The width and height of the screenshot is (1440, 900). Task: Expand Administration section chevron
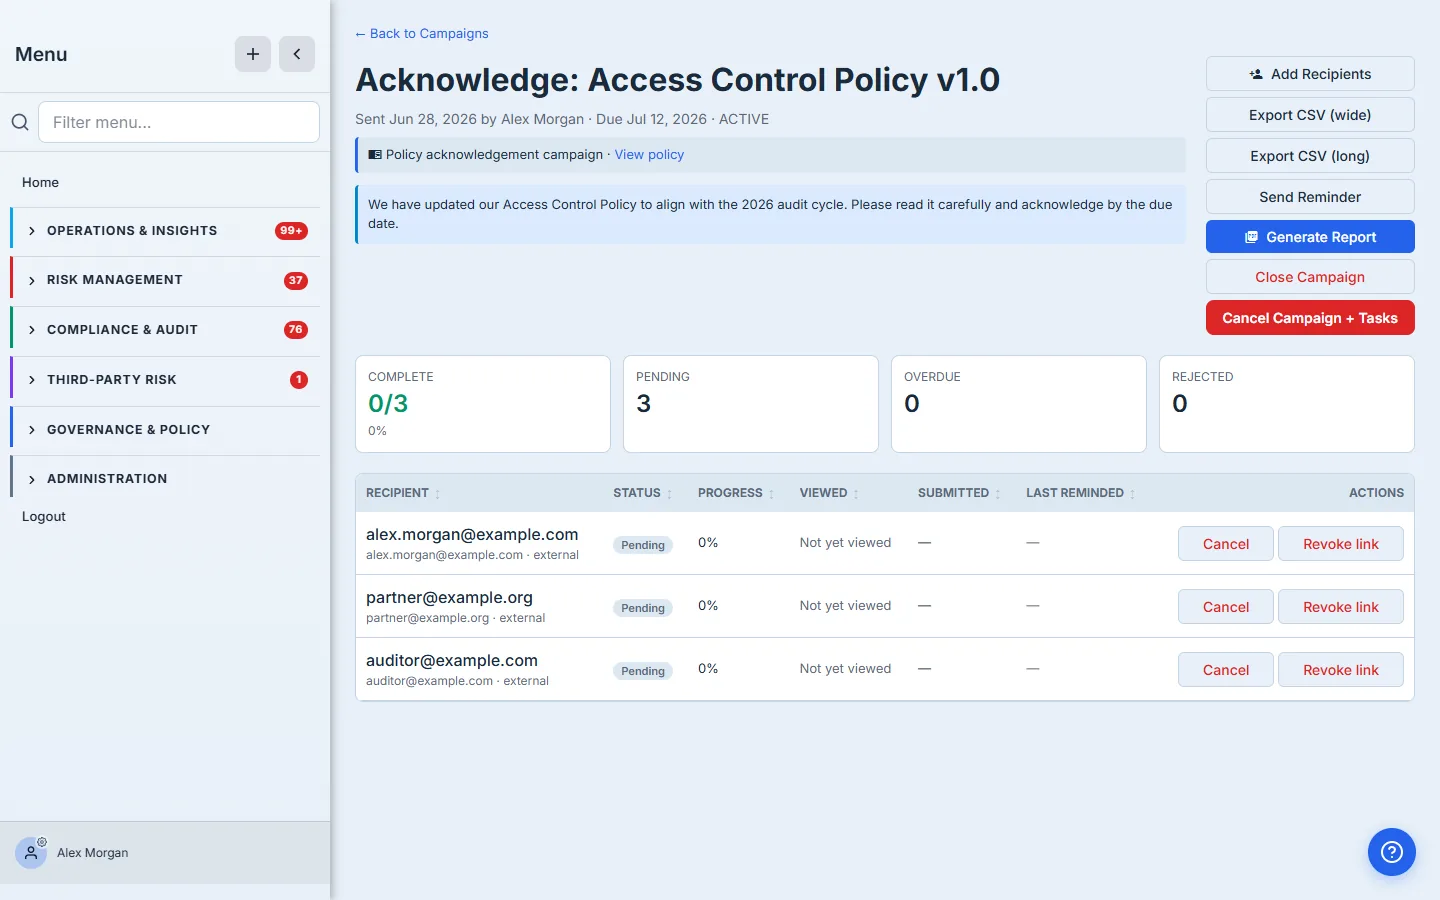pyautogui.click(x=32, y=479)
